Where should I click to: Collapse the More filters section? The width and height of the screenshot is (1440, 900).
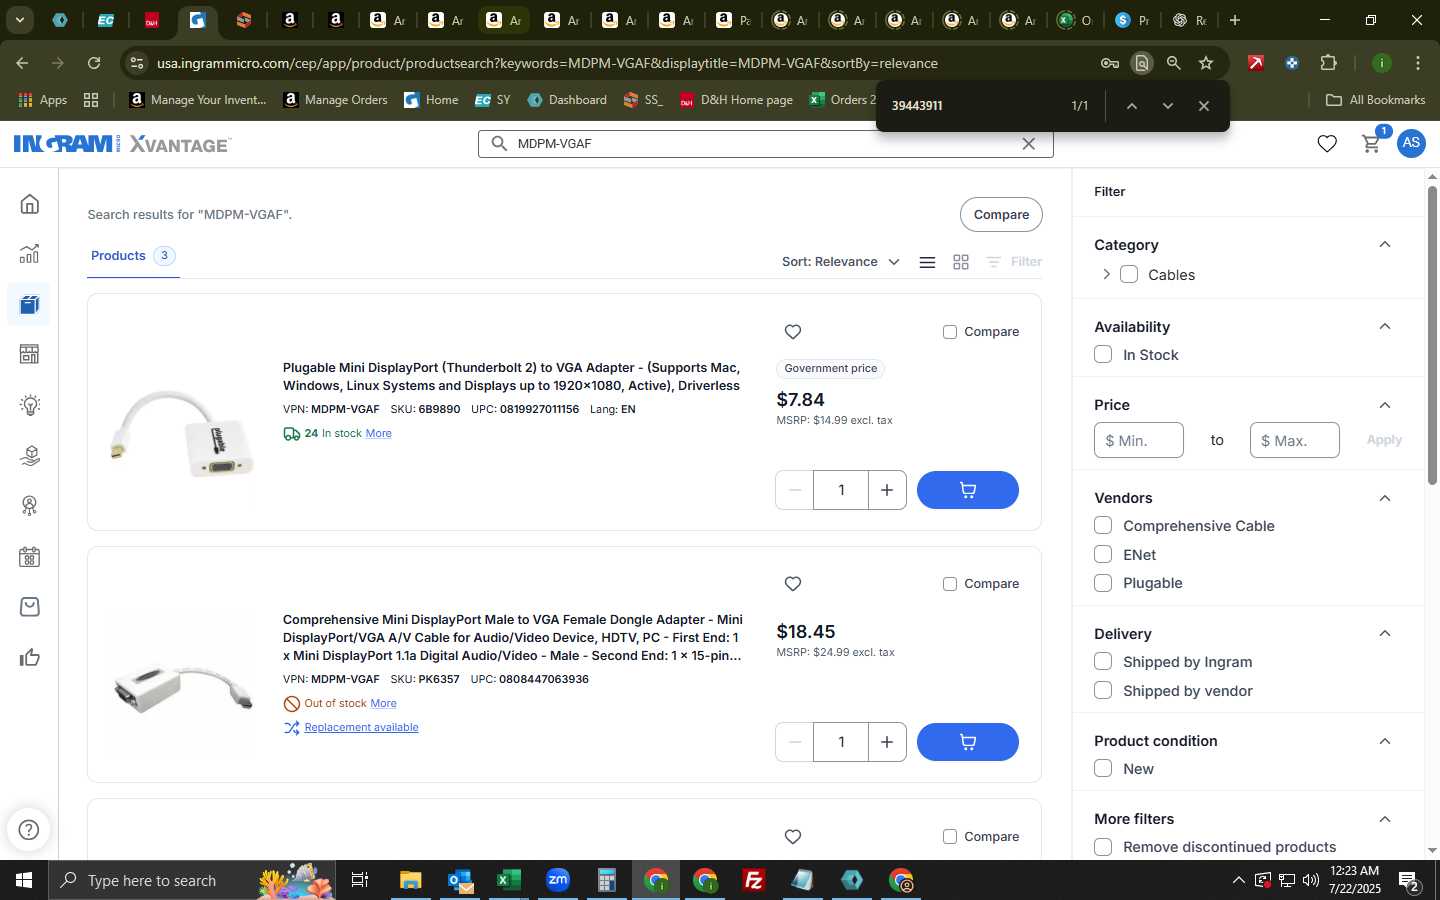coord(1385,819)
